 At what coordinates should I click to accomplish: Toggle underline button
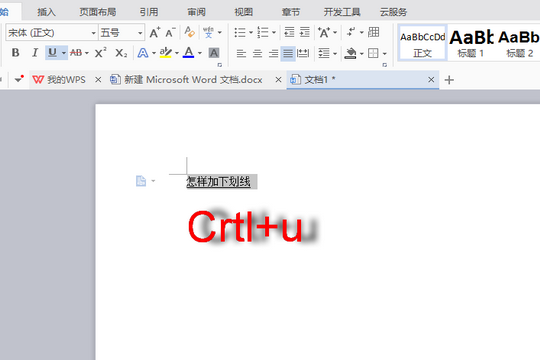[x=52, y=53]
